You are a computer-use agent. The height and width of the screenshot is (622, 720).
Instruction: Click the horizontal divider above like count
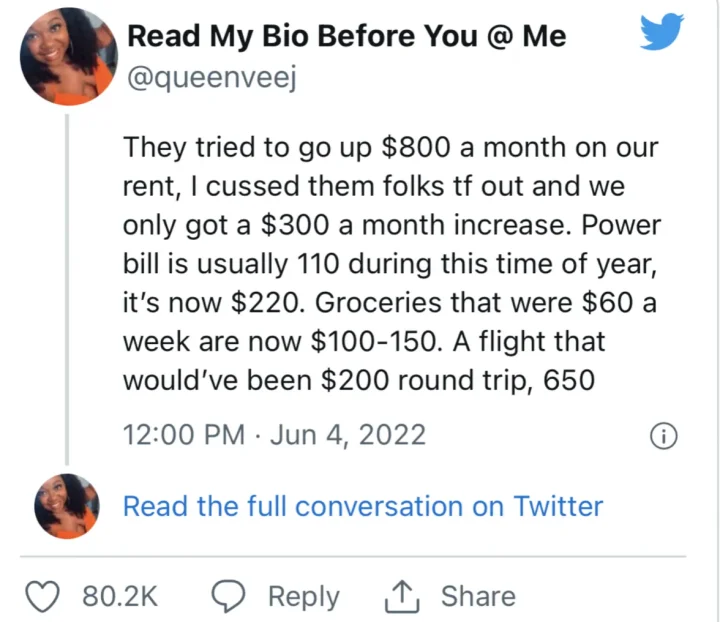[360, 555]
